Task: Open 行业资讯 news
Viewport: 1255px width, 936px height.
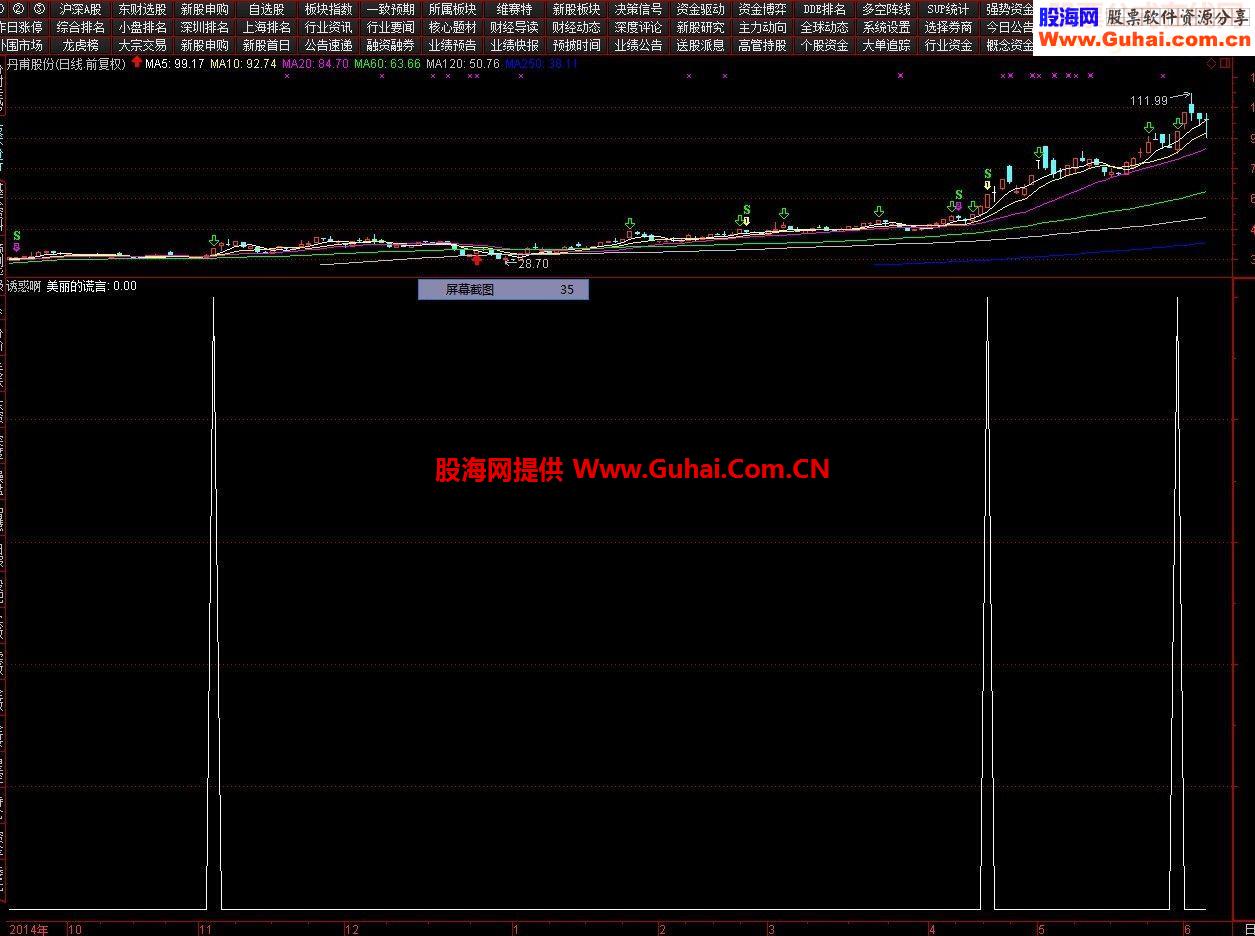Action: pyautogui.click(x=329, y=27)
